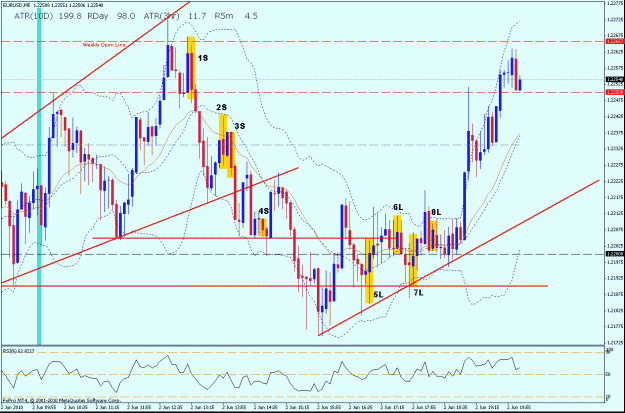Click the 98.0 RDay value
625x413 pixels.
pyautogui.click(x=126, y=16)
